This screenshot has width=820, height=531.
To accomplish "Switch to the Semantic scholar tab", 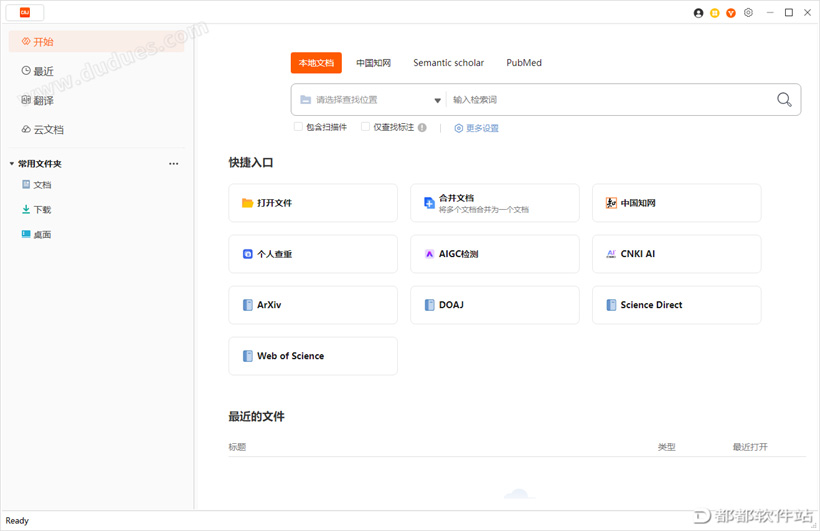I will coord(449,63).
